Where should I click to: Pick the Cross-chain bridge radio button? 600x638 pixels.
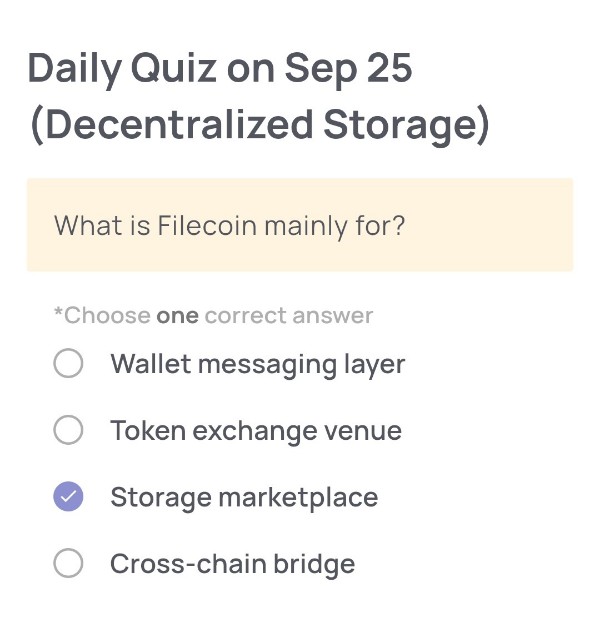coord(68,564)
